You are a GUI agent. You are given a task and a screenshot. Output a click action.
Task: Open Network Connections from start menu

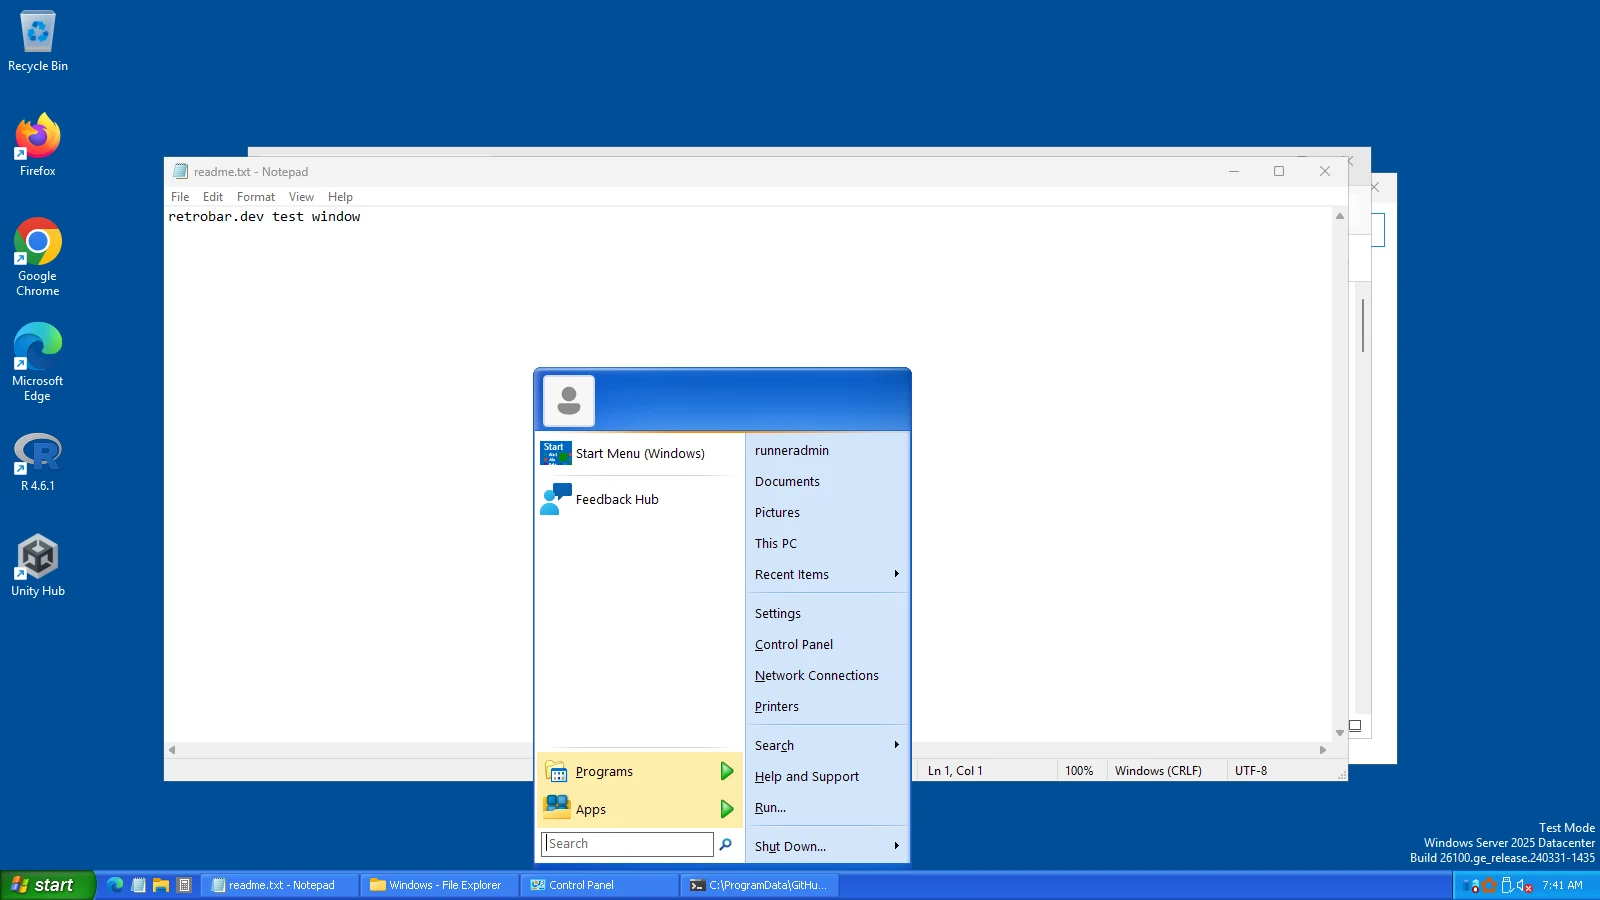coord(827,676)
